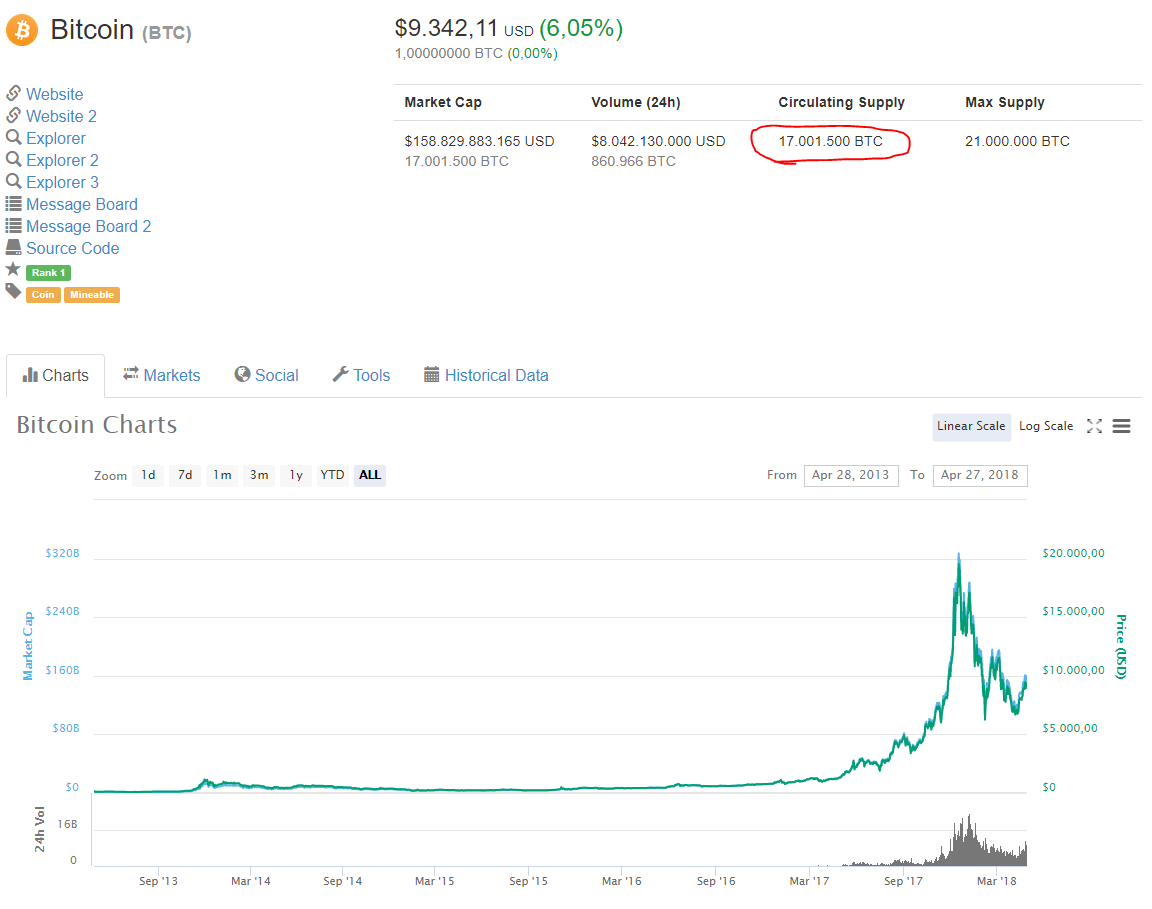The height and width of the screenshot is (909, 1152).
Task: Click the orange Coin tag
Action: point(43,295)
